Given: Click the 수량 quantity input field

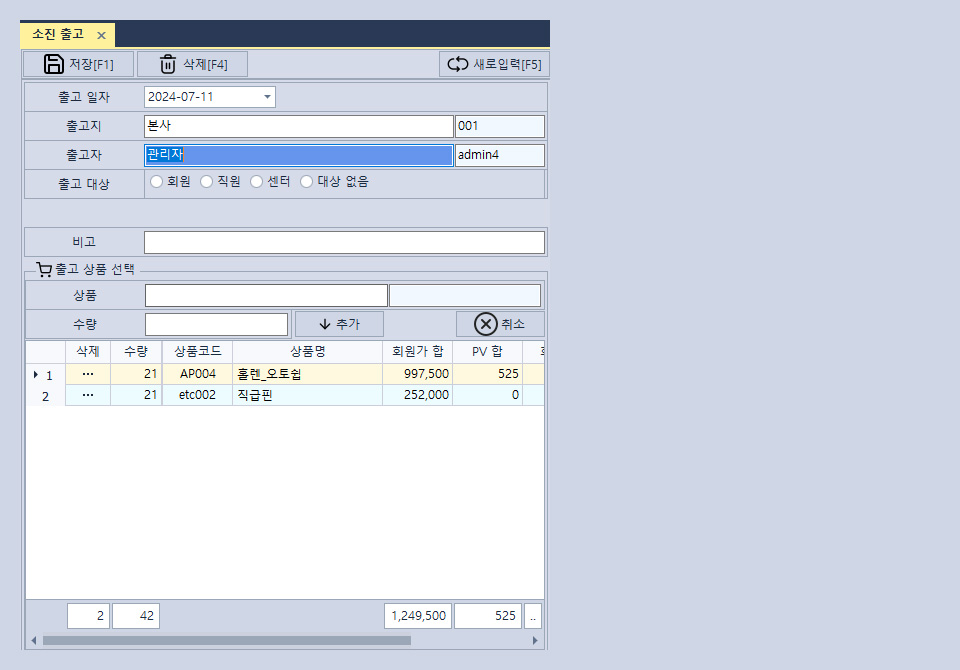Looking at the screenshot, I should coord(216,324).
